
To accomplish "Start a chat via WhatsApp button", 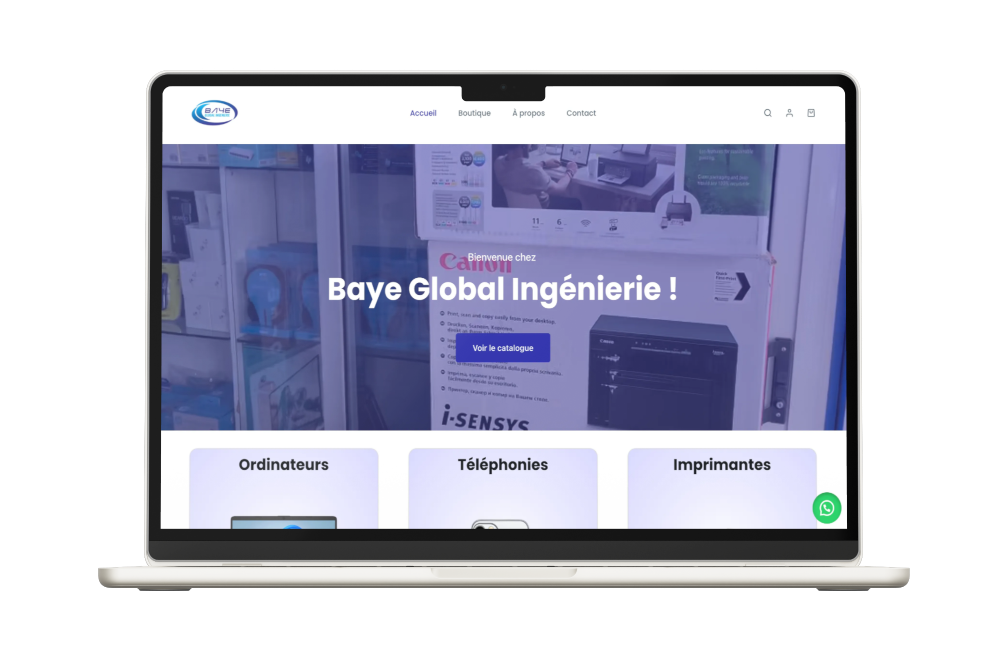I will click(826, 508).
